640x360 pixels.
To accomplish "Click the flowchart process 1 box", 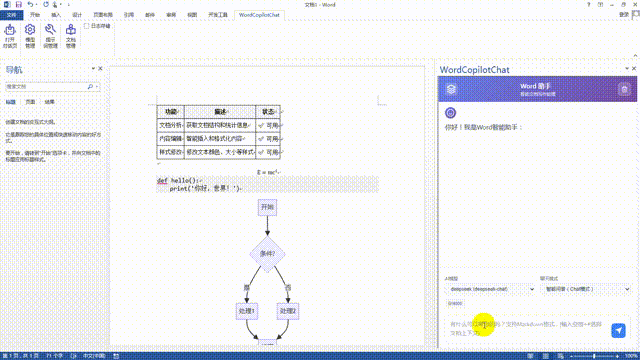I will pos(247,311).
